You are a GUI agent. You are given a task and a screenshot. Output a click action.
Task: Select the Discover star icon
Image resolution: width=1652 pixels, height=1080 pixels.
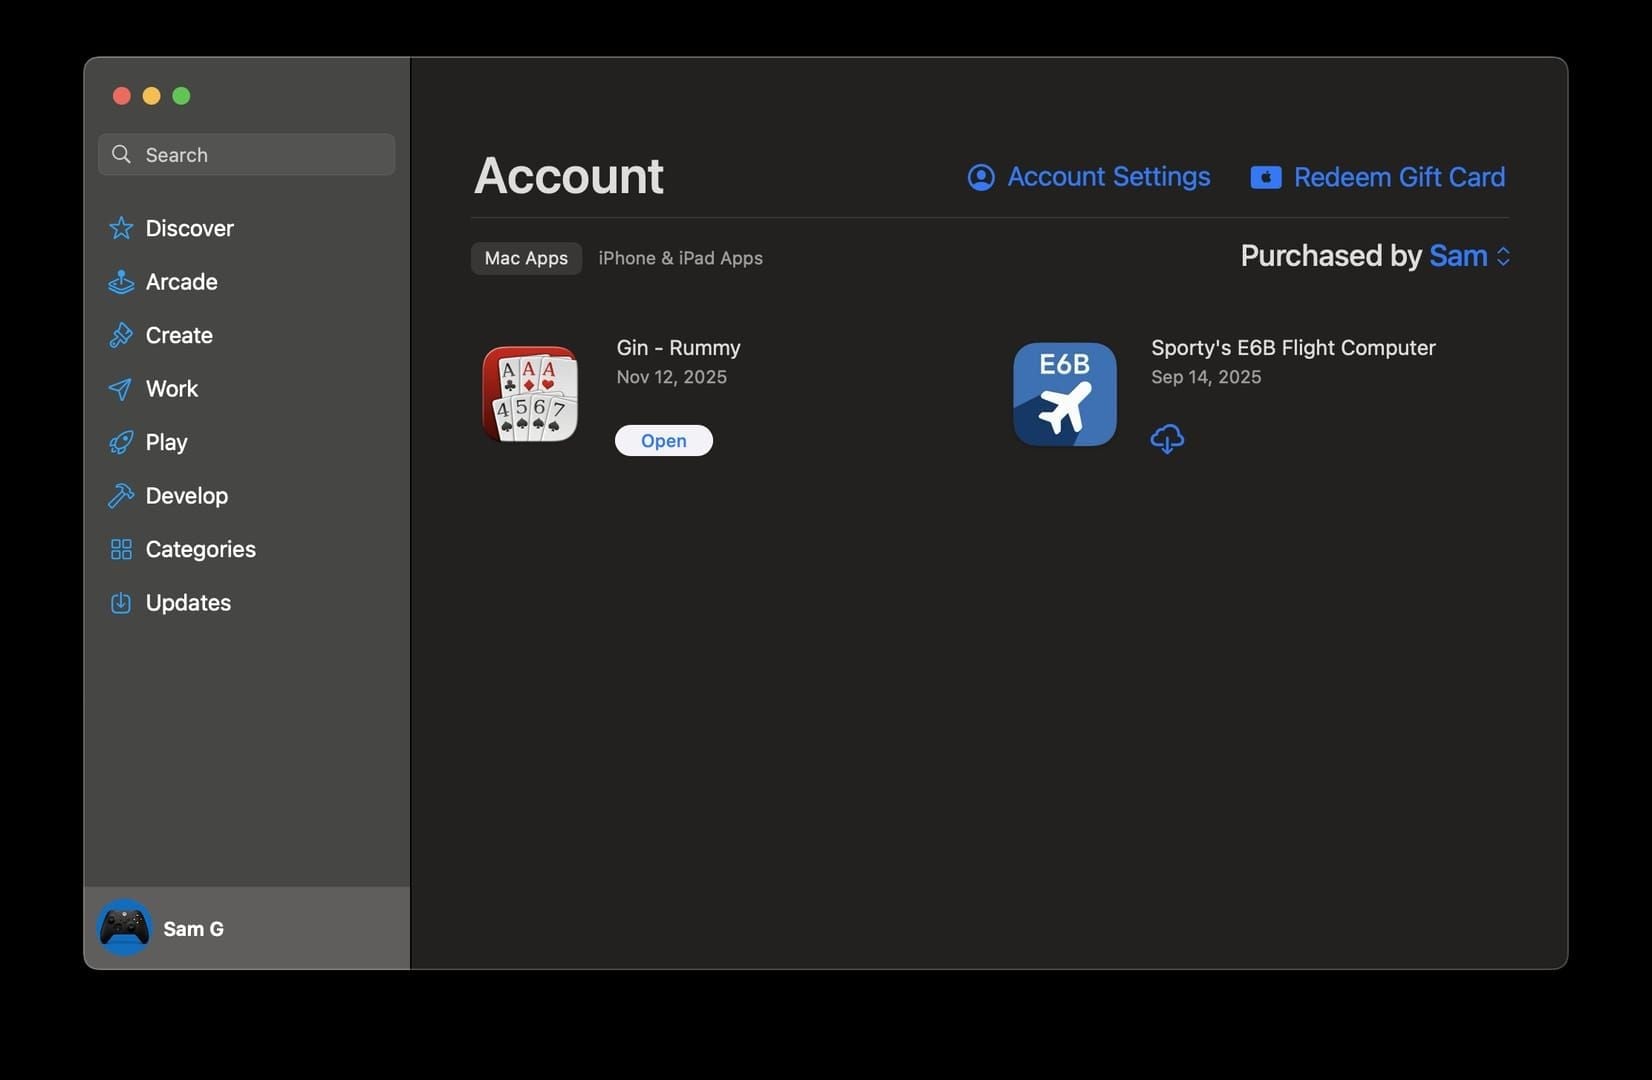tap(120, 228)
